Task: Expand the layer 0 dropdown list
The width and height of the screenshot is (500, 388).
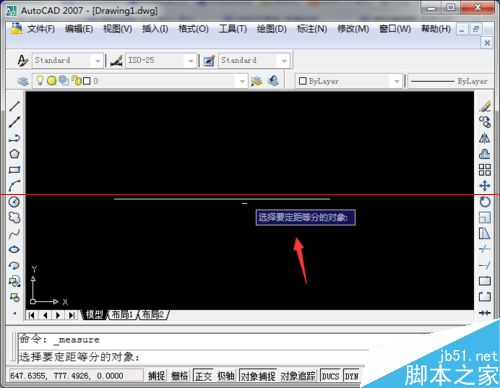Action: coord(242,81)
